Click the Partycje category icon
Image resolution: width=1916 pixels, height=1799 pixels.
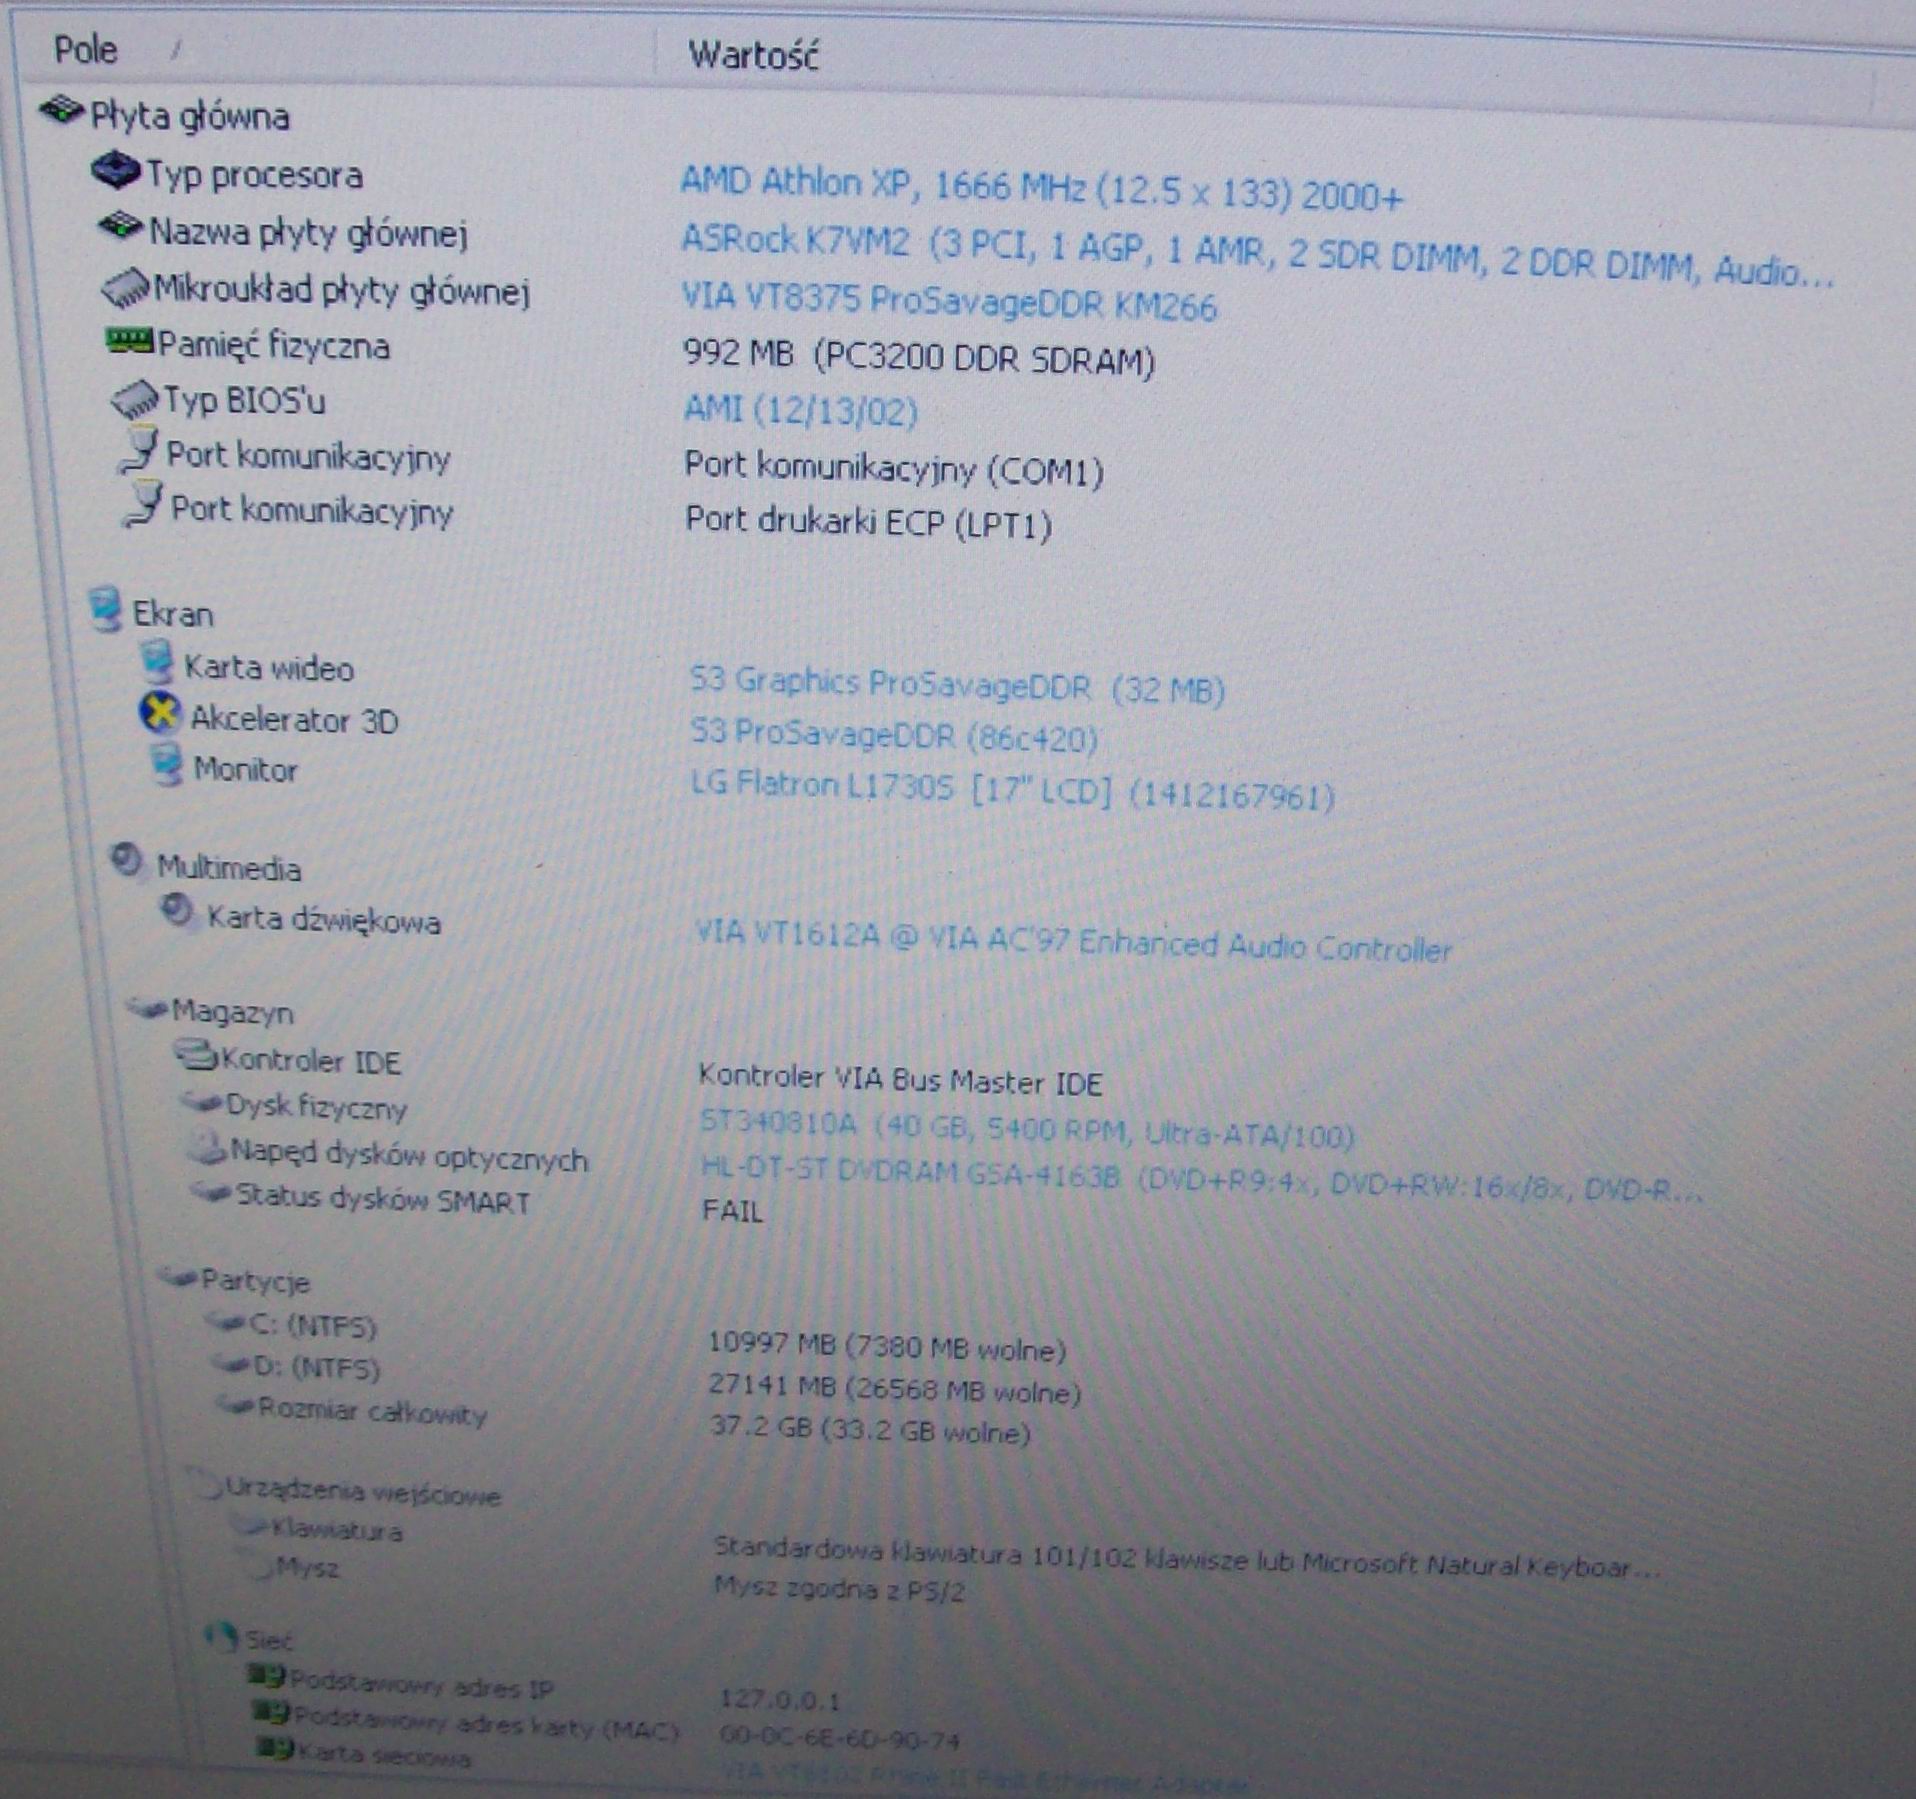(x=178, y=1276)
